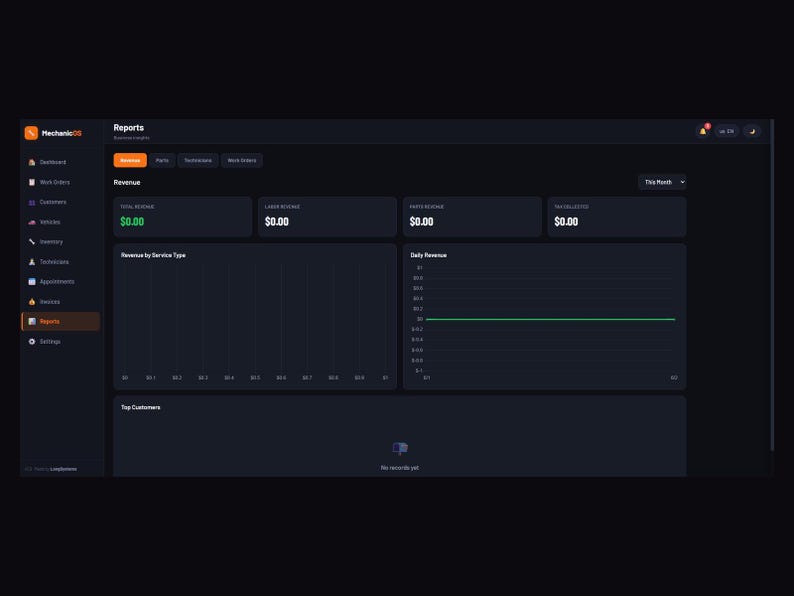Open Invoices via its money bag icon
Image resolution: width=794 pixels, height=596 pixels.
(32, 301)
